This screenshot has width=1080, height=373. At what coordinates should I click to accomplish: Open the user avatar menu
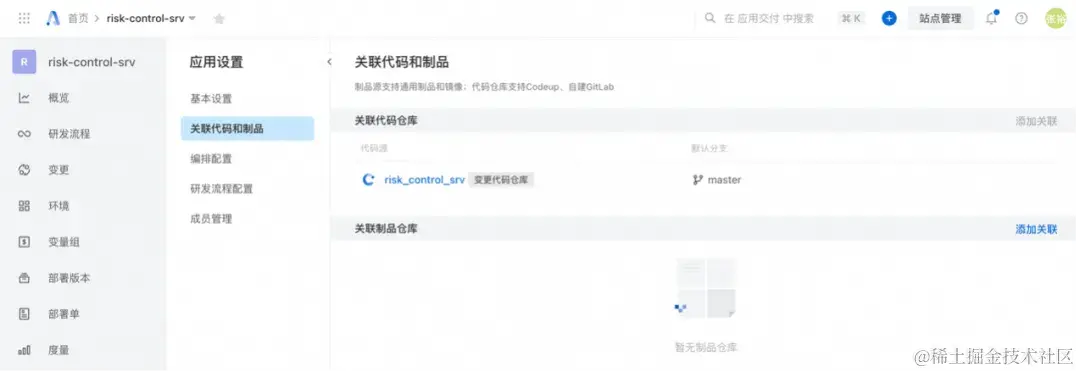click(x=1056, y=19)
